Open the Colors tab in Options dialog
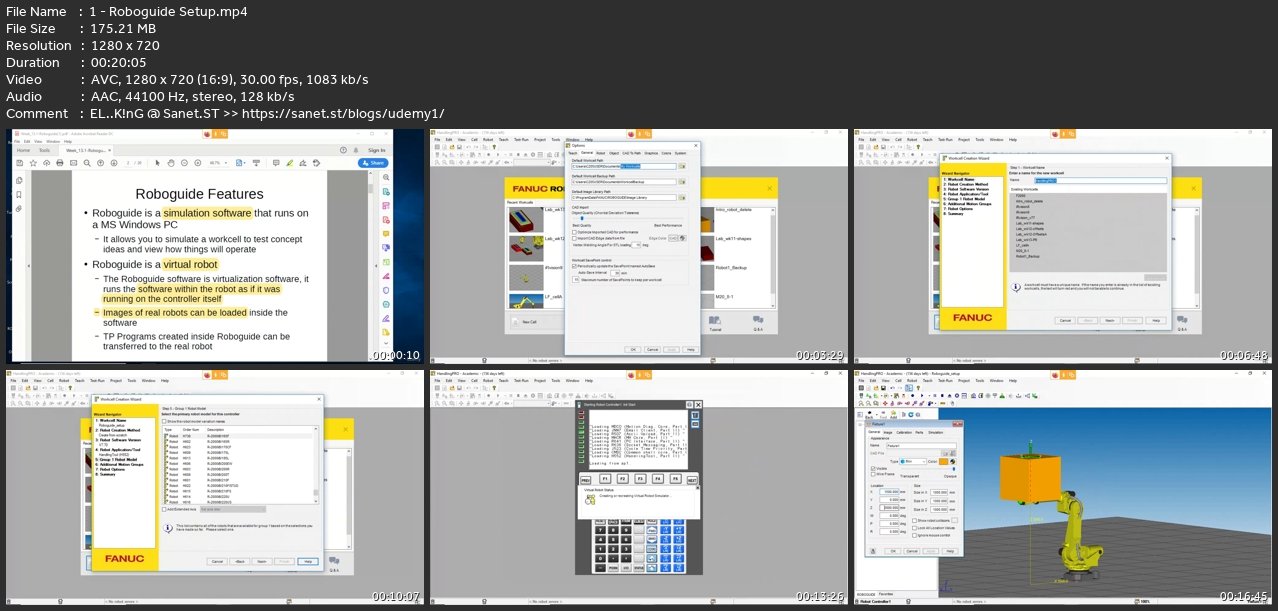The height and width of the screenshot is (611, 1278). [666, 153]
